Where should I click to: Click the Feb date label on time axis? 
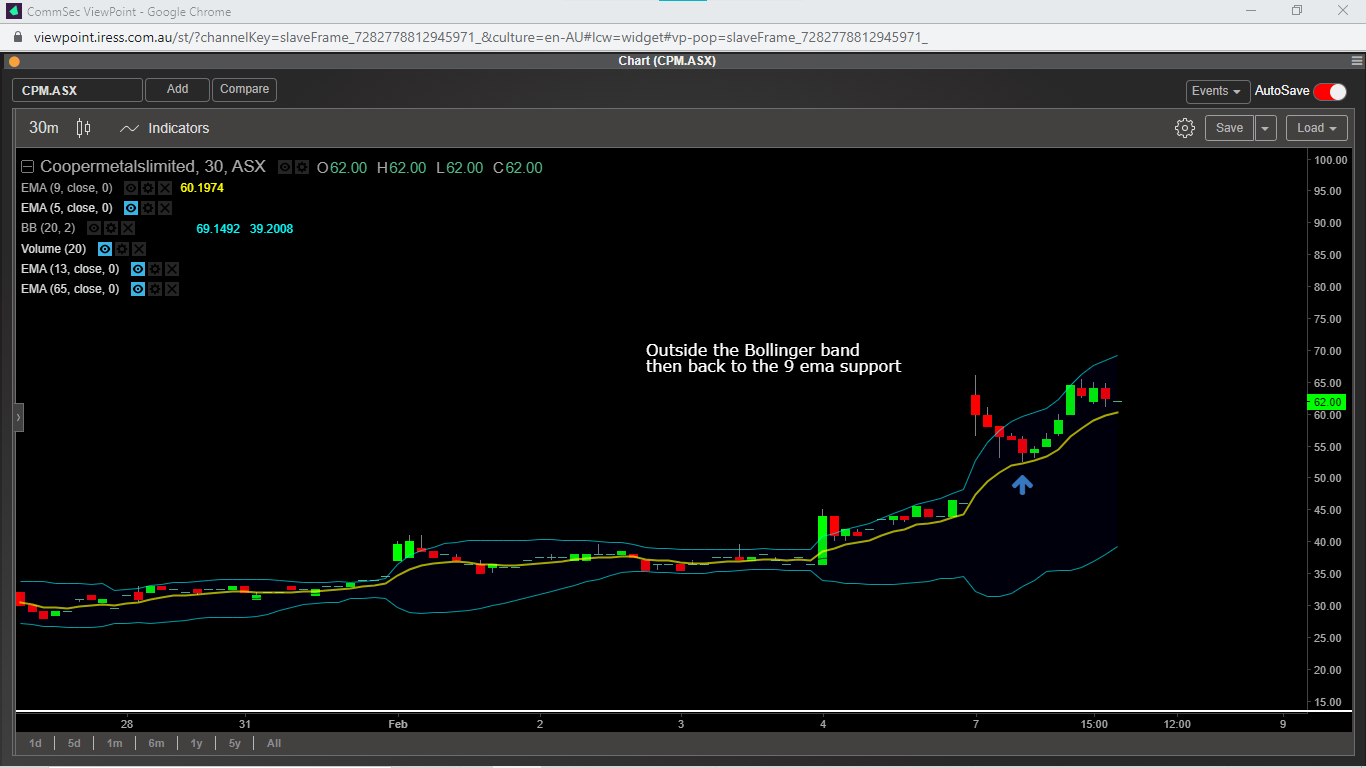click(x=398, y=724)
